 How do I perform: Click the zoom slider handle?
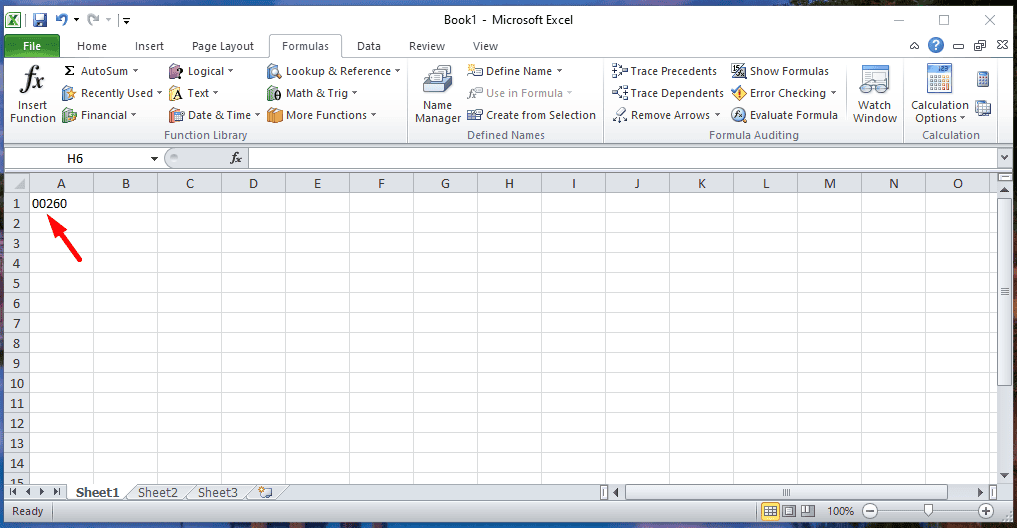click(928, 511)
